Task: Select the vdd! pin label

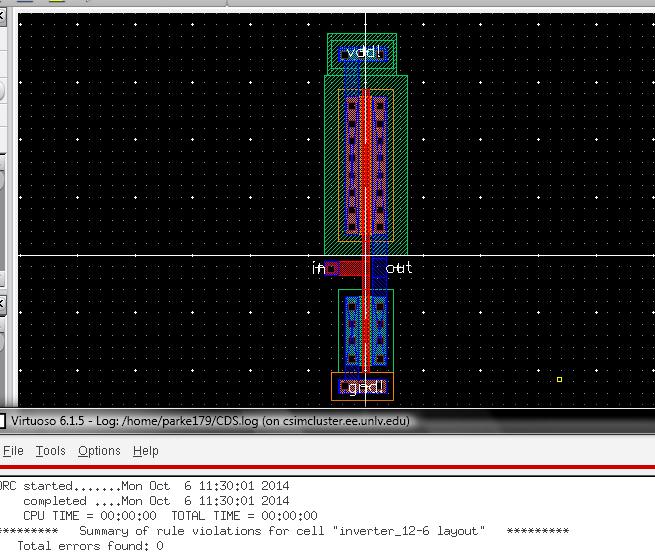Action: tap(362, 53)
